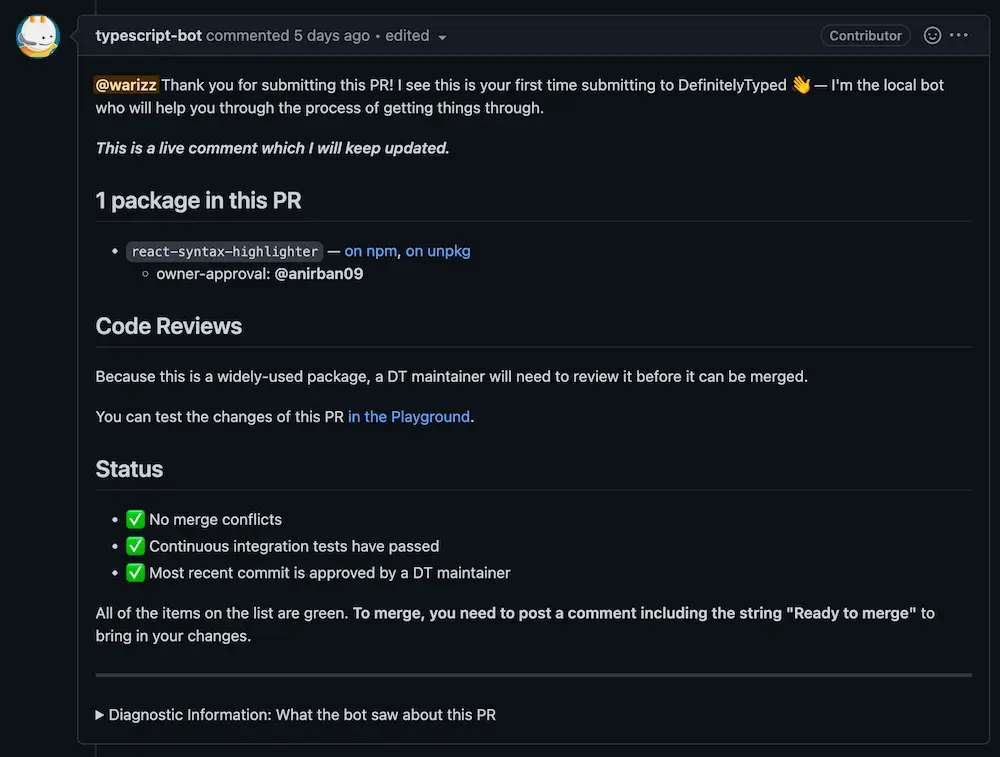Select 'This is a live comment' italic text
This screenshot has height=757, width=1000.
click(x=272, y=148)
